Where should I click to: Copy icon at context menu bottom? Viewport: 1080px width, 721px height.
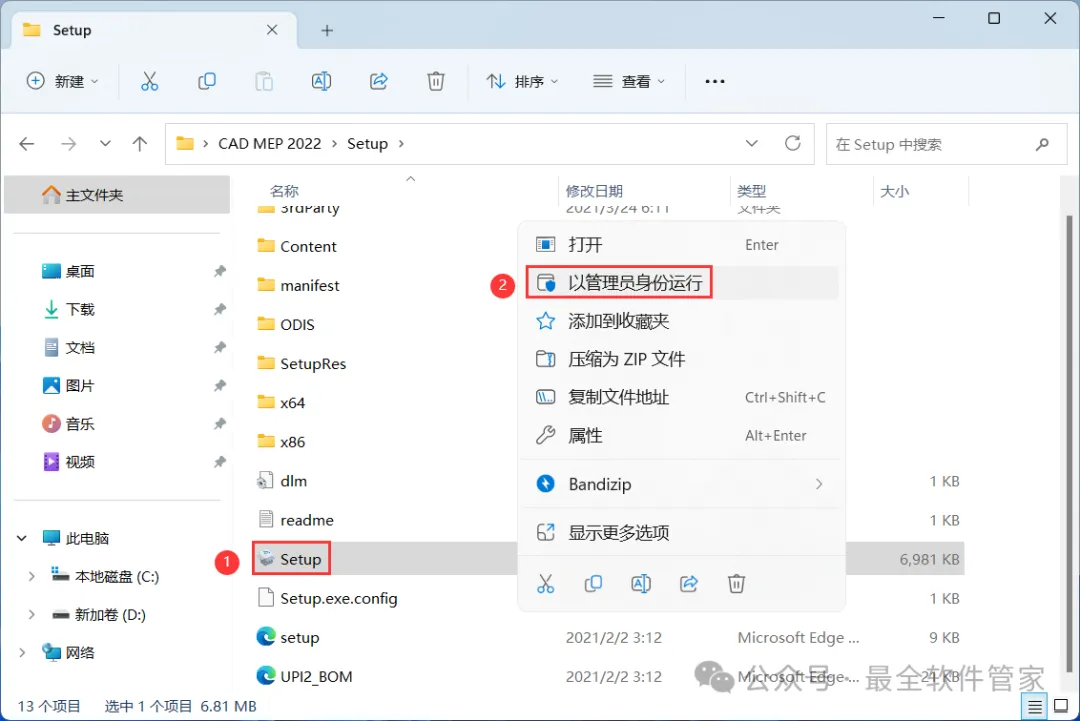click(593, 584)
